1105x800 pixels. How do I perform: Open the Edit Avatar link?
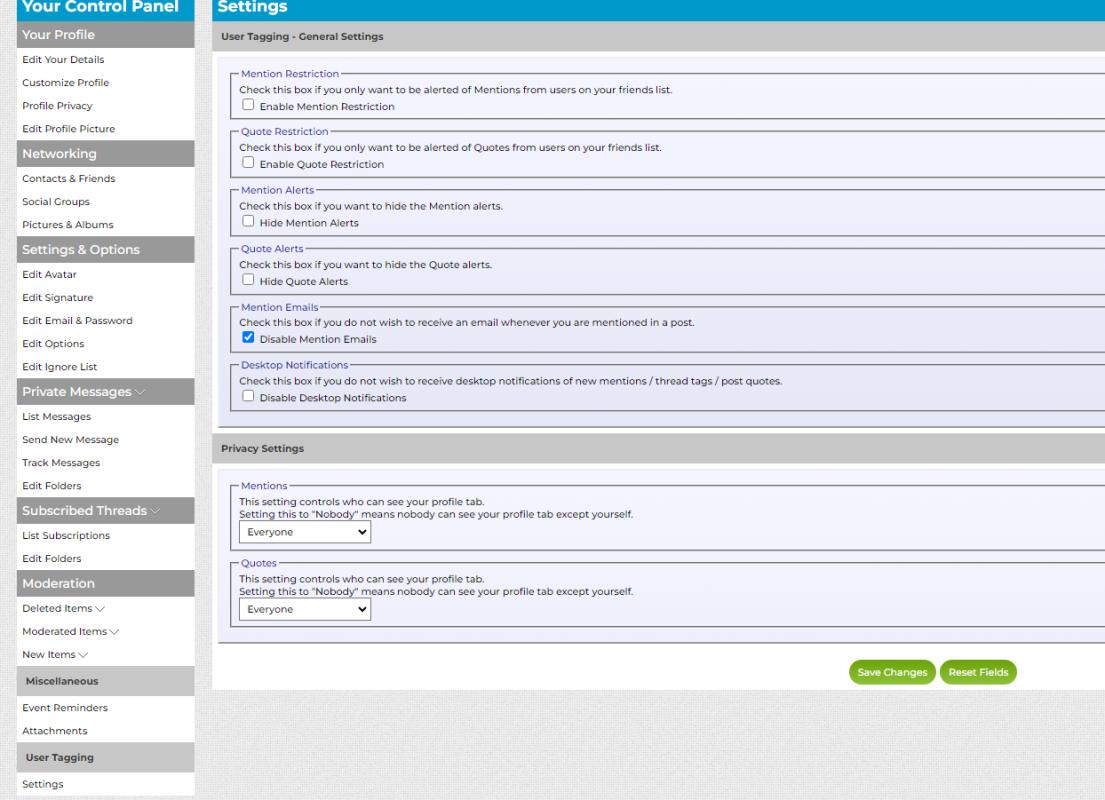(49, 275)
